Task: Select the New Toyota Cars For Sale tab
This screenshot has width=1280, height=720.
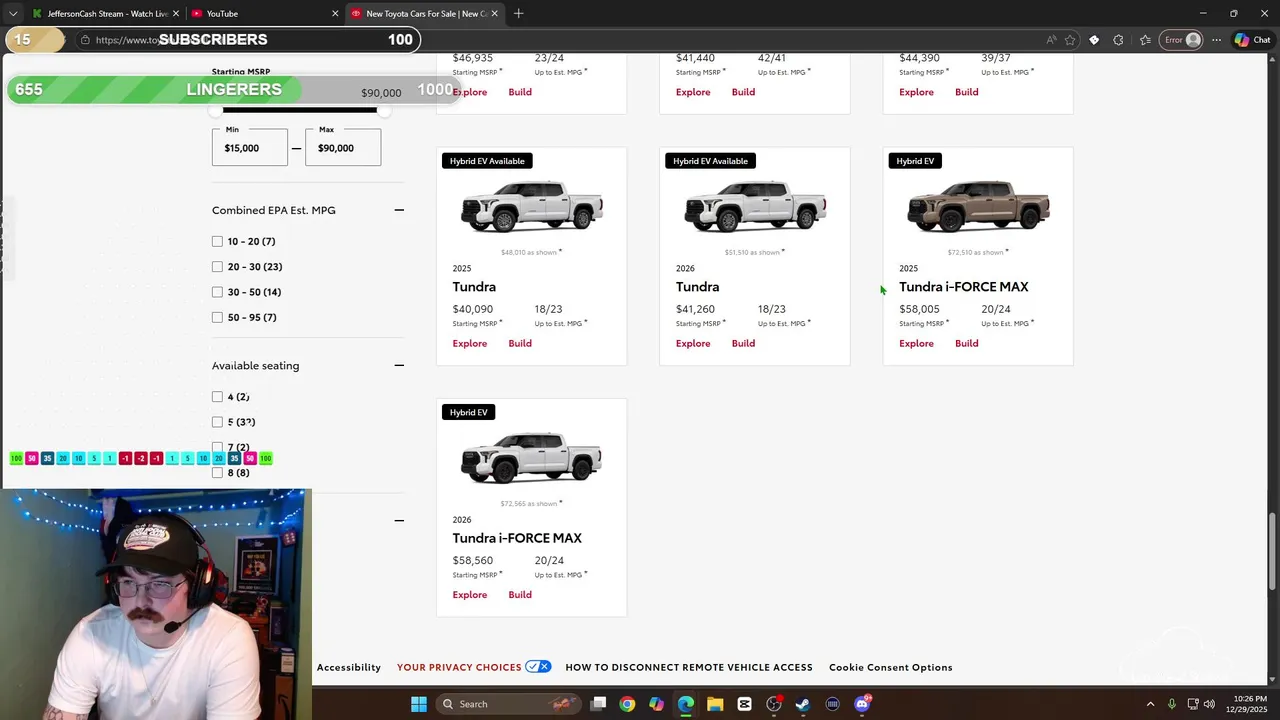Action: (x=426, y=14)
